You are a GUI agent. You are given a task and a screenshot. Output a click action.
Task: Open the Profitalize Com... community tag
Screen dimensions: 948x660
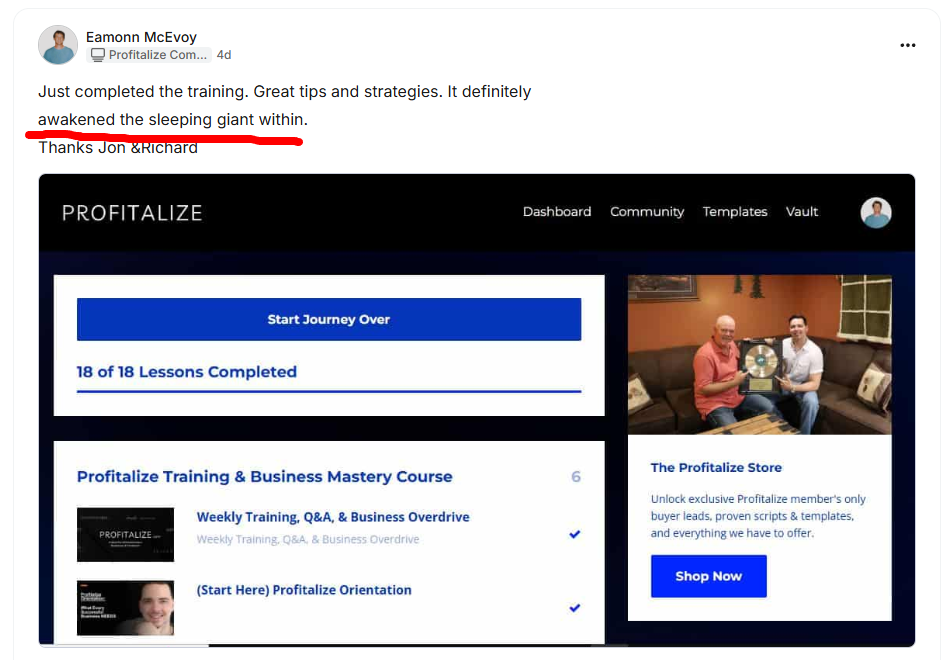click(x=149, y=55)
